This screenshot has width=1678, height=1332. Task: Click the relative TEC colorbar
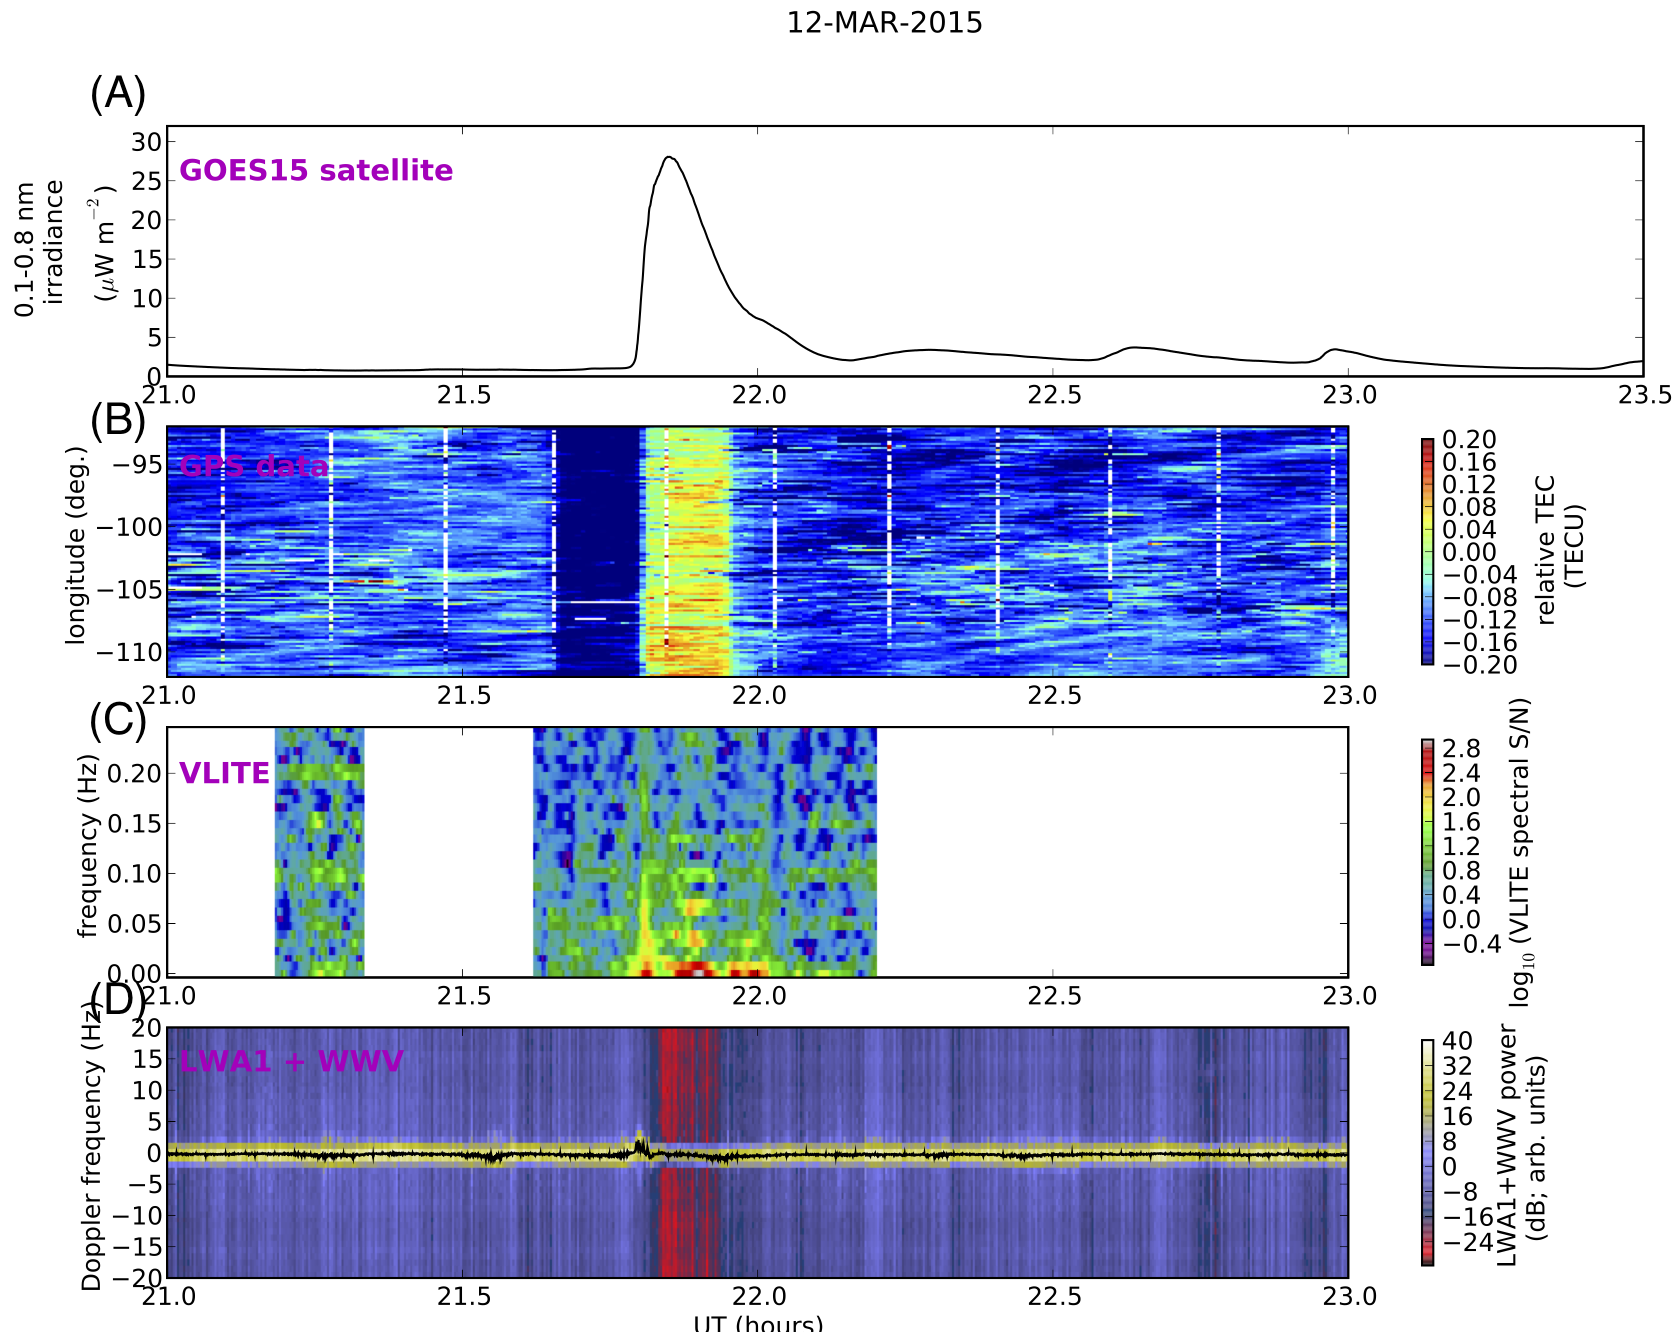[1427, 551]
